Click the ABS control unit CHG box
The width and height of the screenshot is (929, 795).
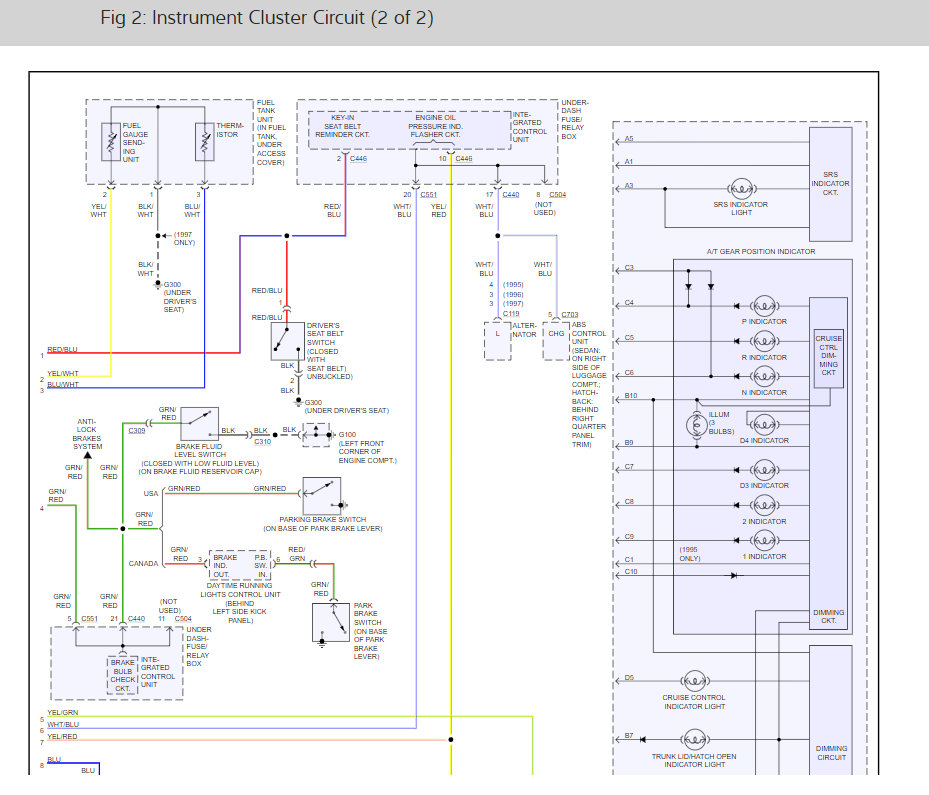[556, 341]
